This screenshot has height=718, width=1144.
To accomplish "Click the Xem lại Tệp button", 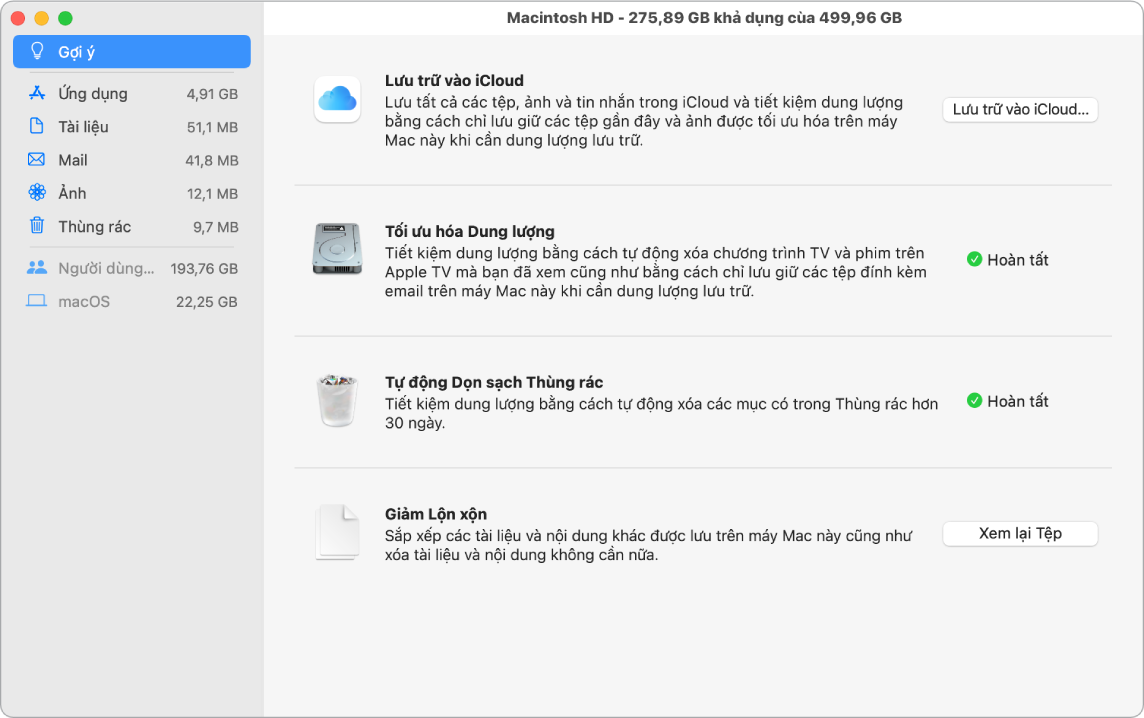I will click(1020, 533).
